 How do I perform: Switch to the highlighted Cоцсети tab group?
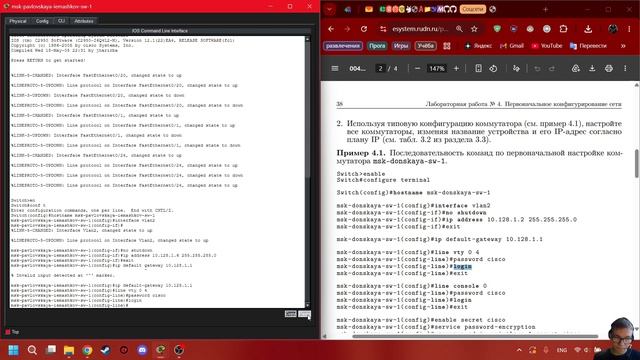[473, 9]
